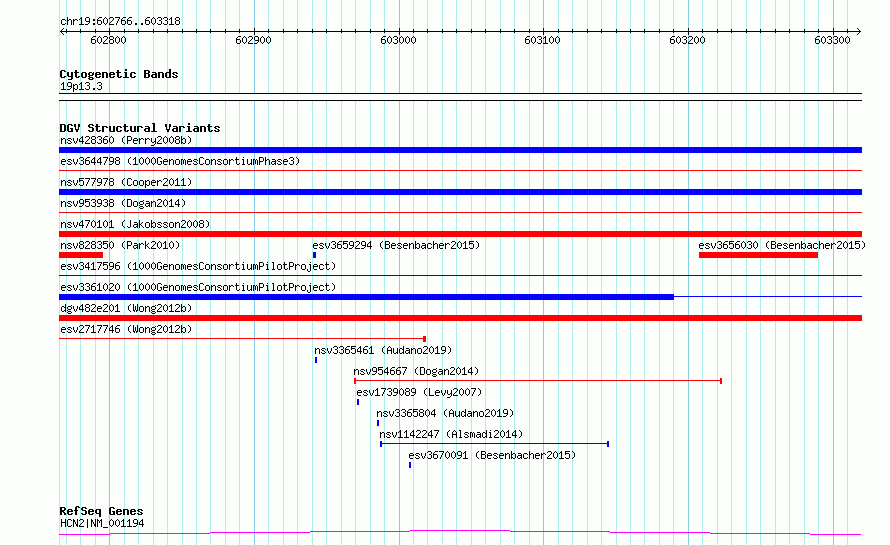Click variant label esv3659294 (Besenbacher2015)

coord(396,245)
